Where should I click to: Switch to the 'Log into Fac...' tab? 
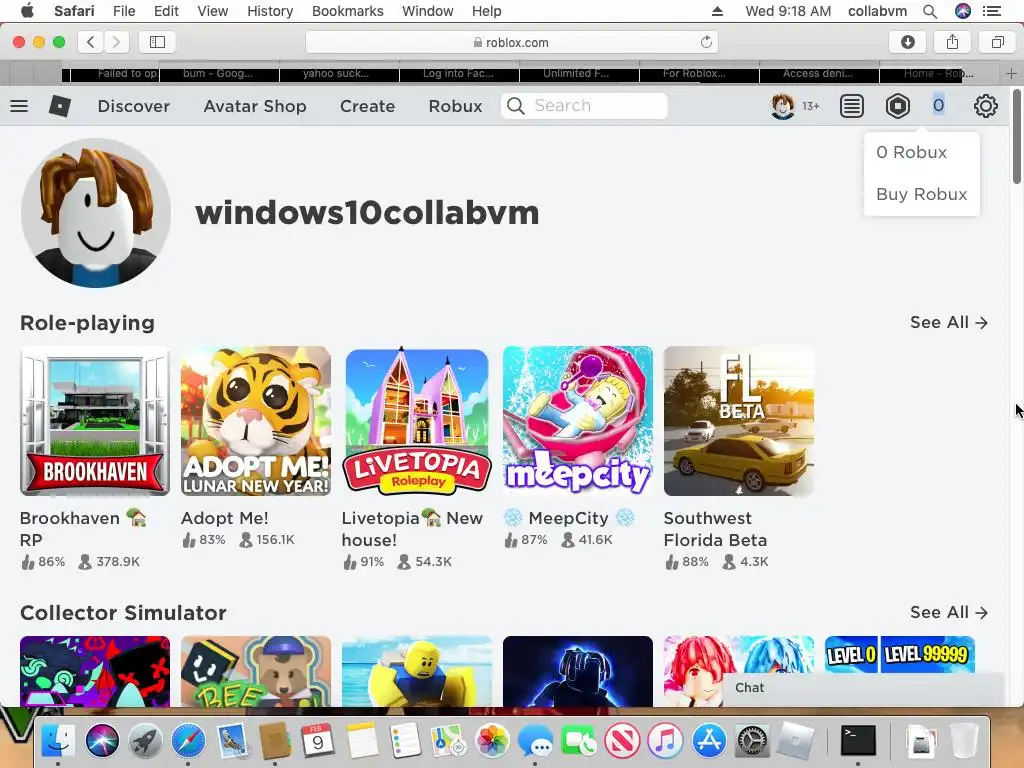(x=459, y=74)
